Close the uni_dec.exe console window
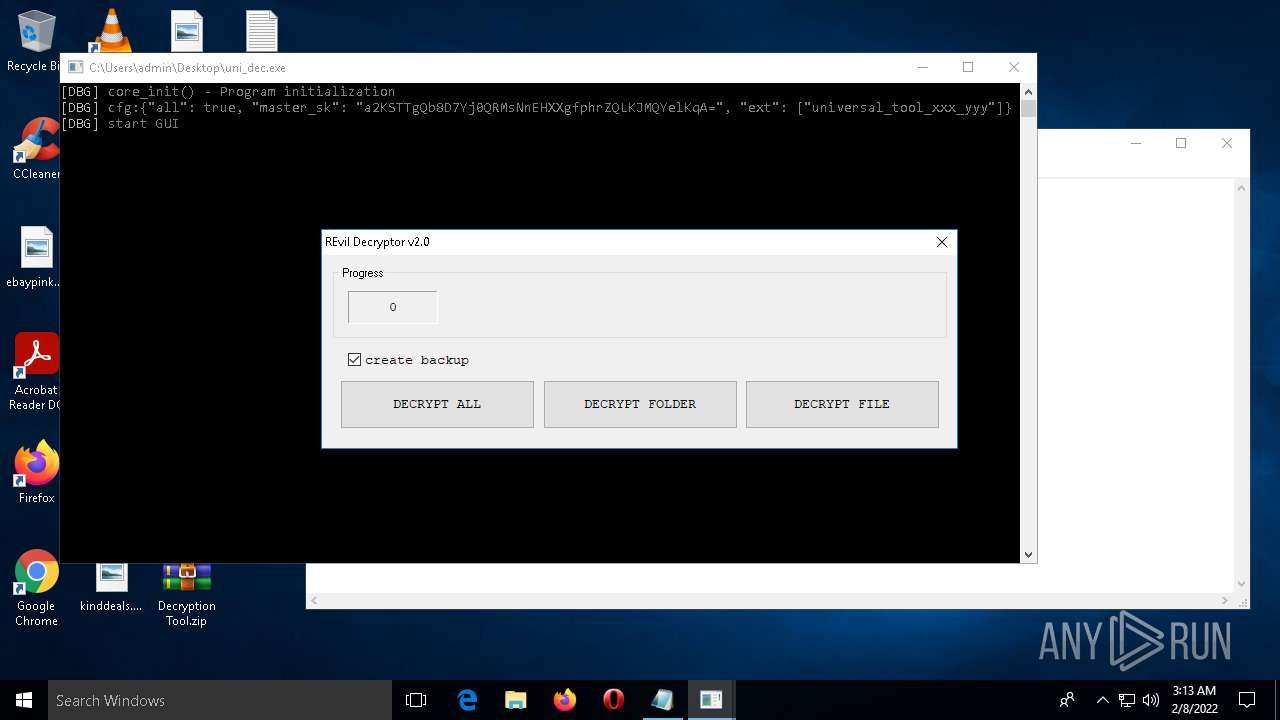Image resolution: width=1280 pixels, height=720 pixels. point(1014,67)
